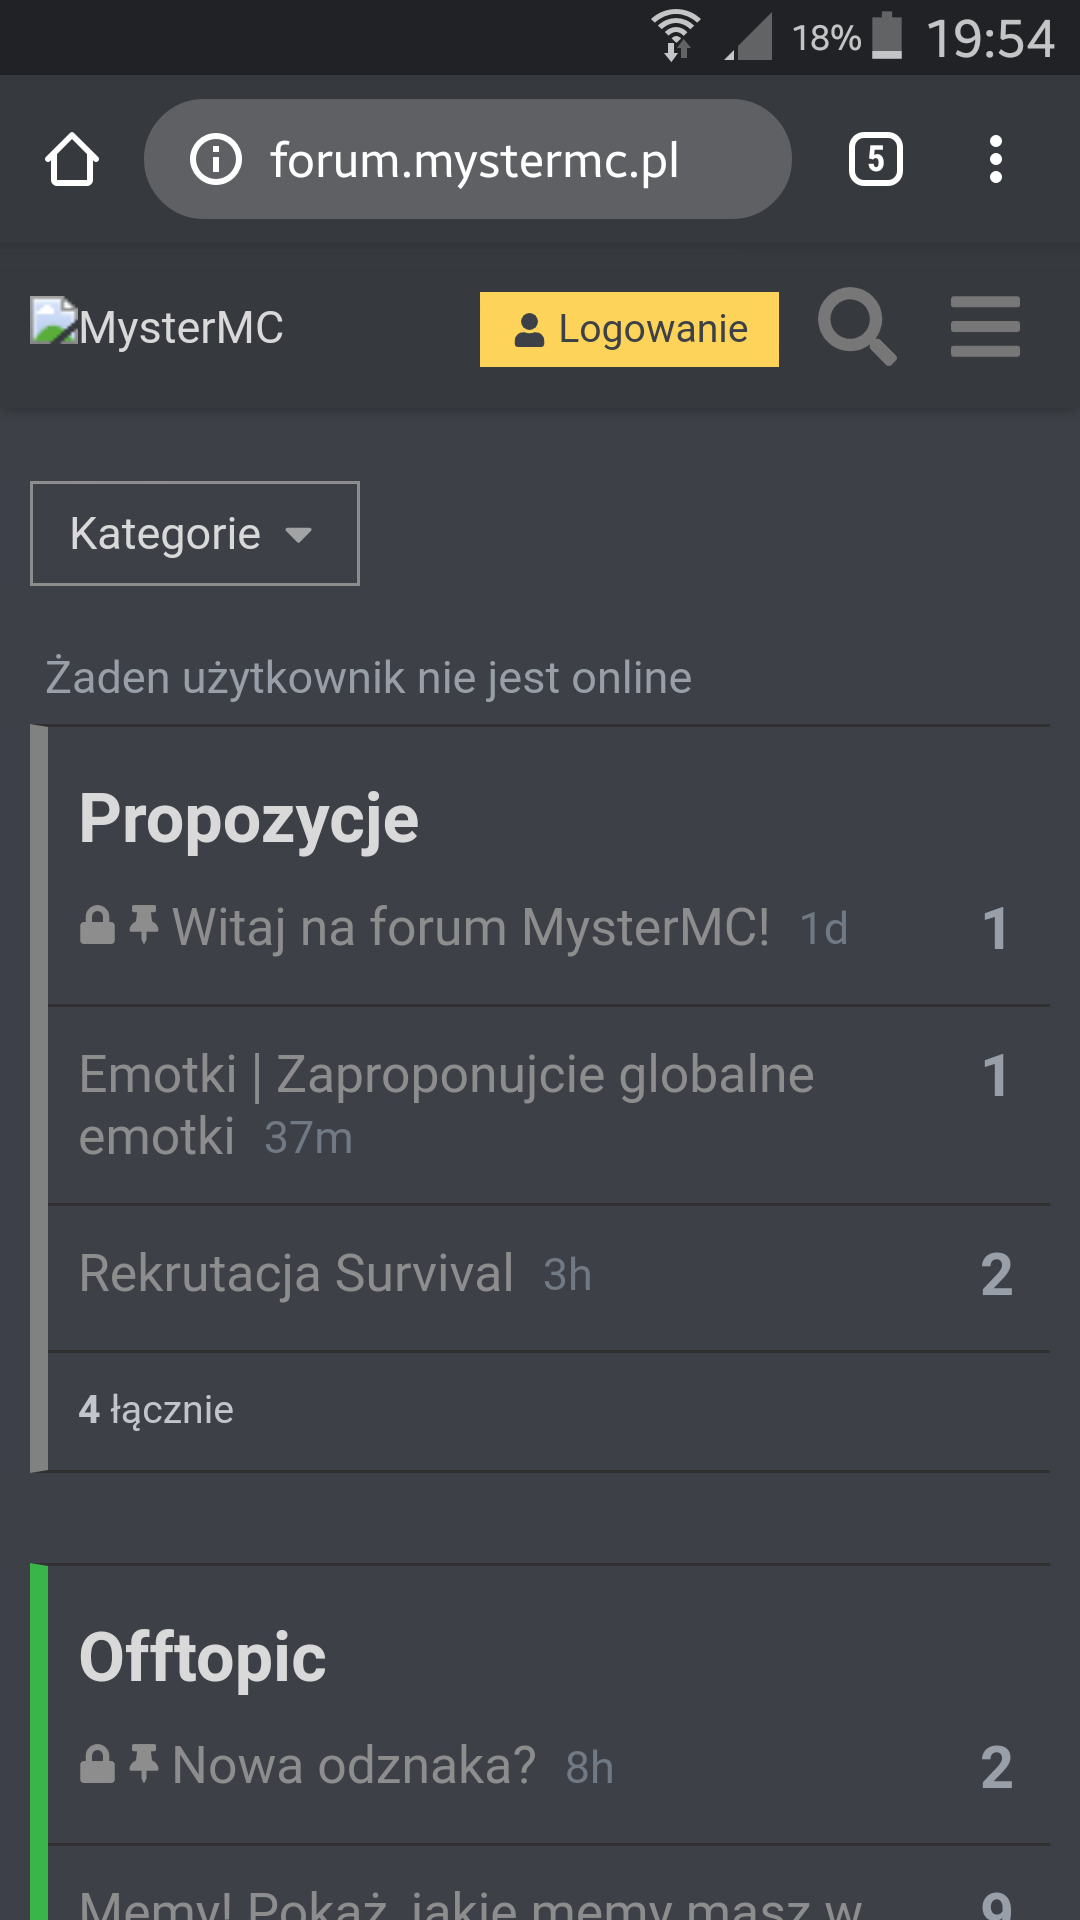
Task: Click the '4 łącznie' total link
Action: 156,1410
